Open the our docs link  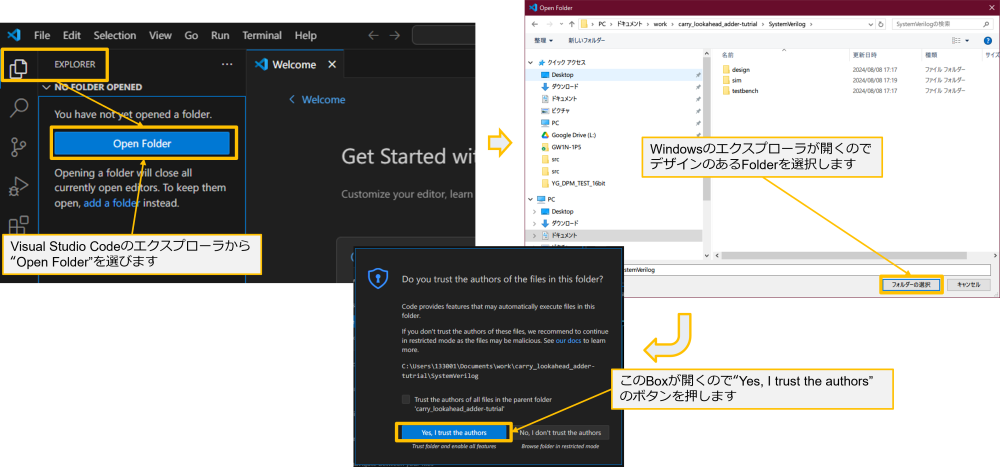click(569, 341)
